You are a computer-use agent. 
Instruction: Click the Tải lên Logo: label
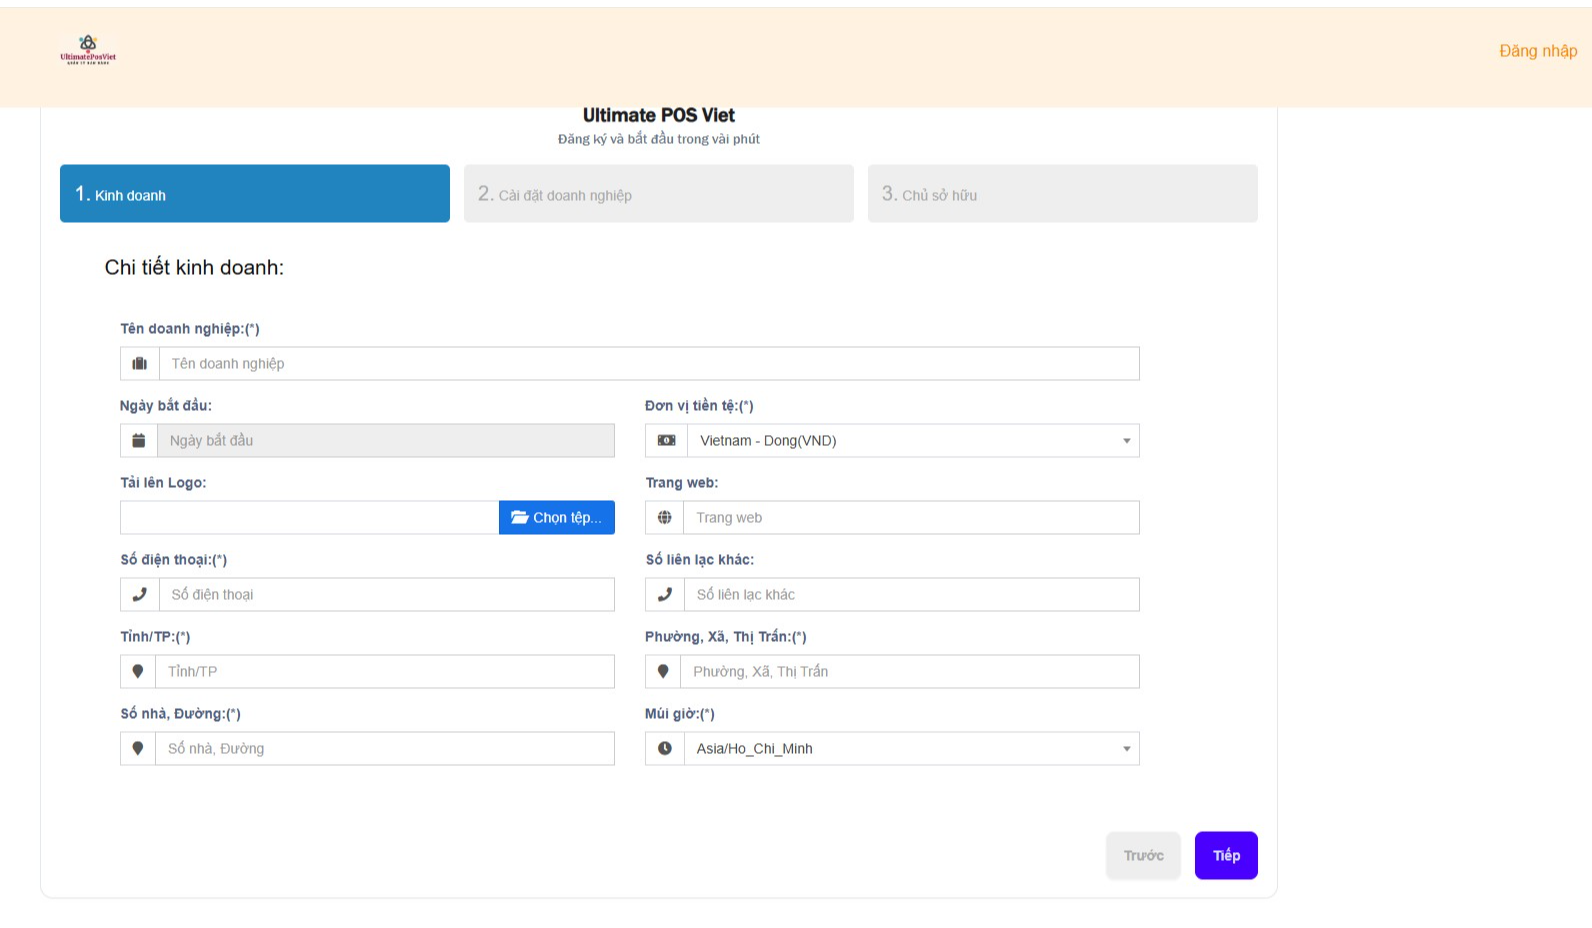point(163,483)
